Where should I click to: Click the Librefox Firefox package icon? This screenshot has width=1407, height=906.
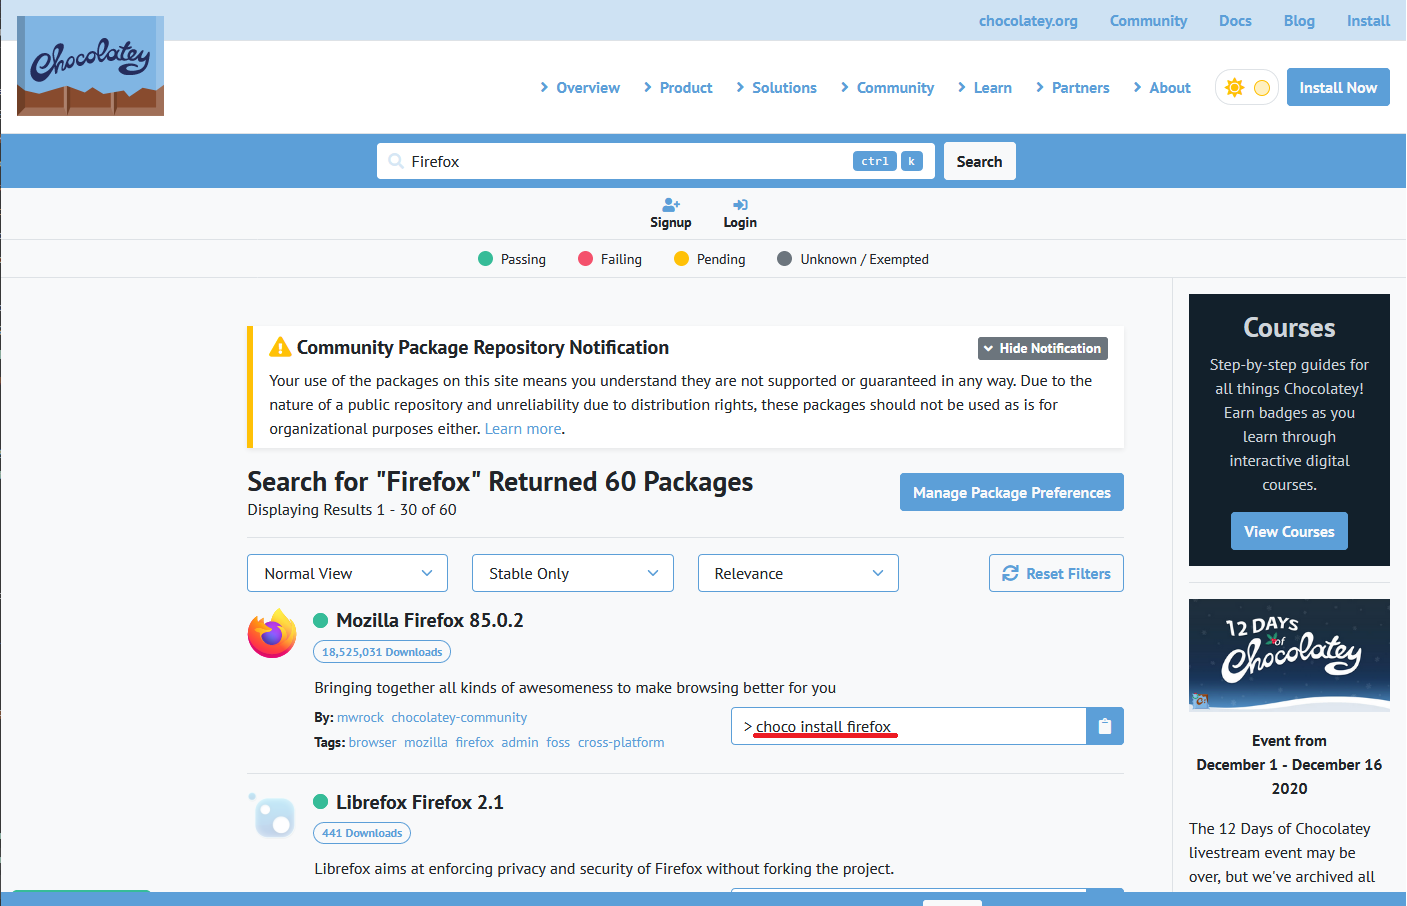272,815
